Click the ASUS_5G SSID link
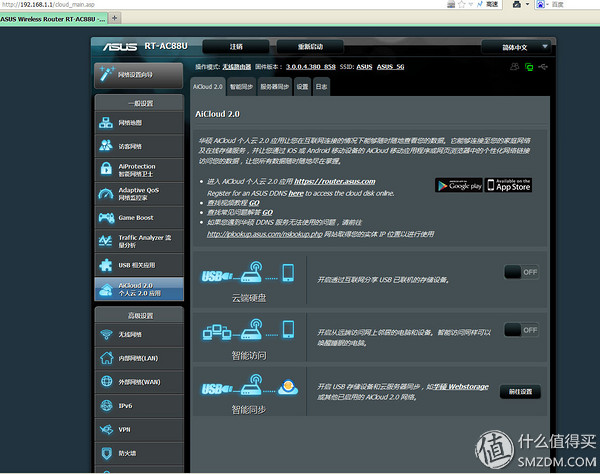Image resolution: width=600 pixels, height=474 pixels. pyautogui.click(x=390, y=67)
